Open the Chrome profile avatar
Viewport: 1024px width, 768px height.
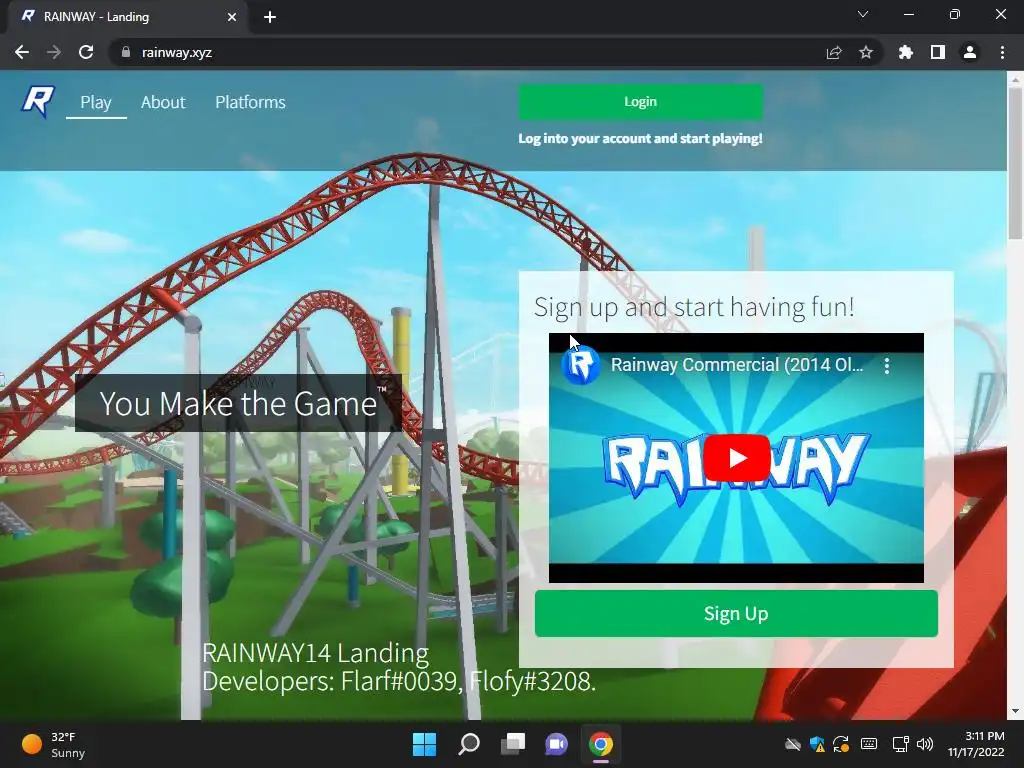970,52
